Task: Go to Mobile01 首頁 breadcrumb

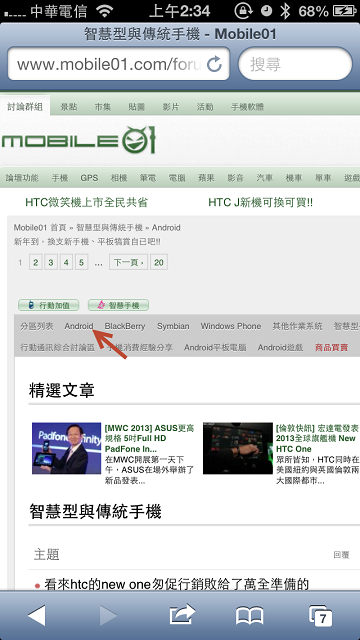Action: [x=40, y=228]
